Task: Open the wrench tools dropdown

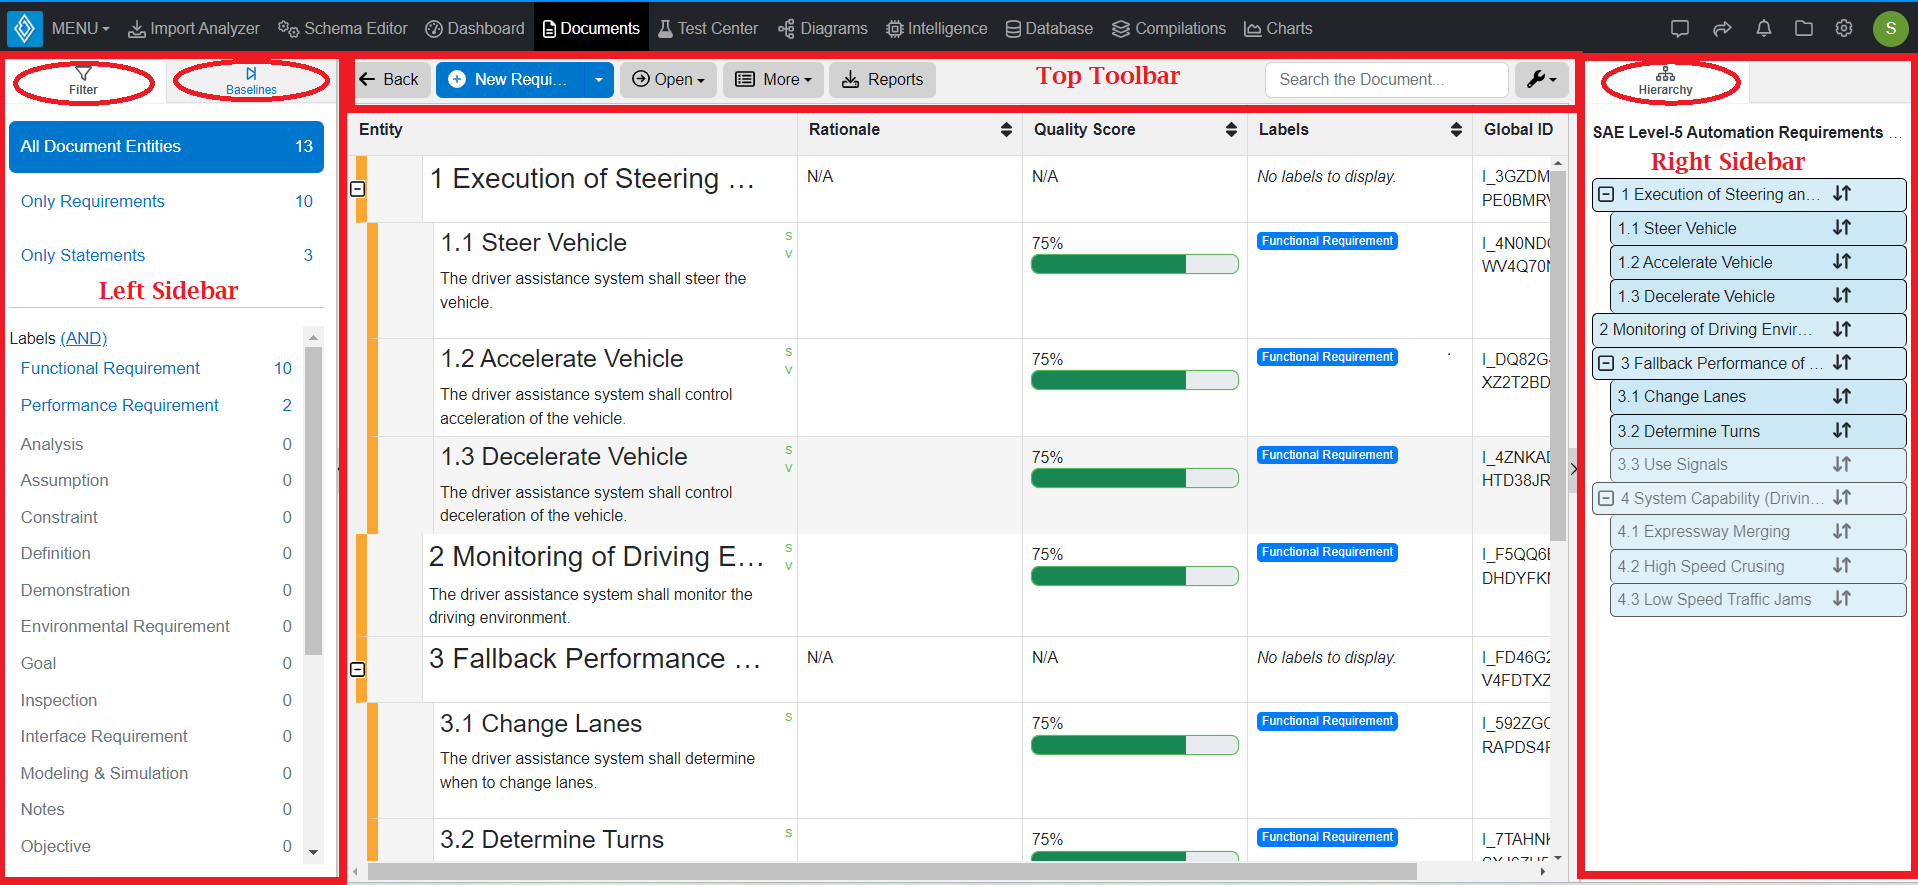Action: tap(1541, 79)
